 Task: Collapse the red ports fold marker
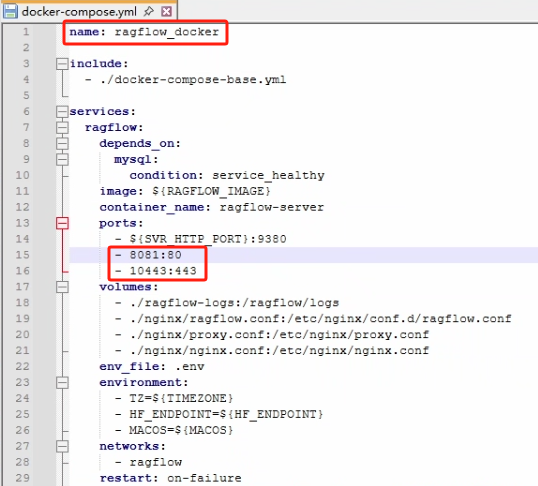(62, 223)
